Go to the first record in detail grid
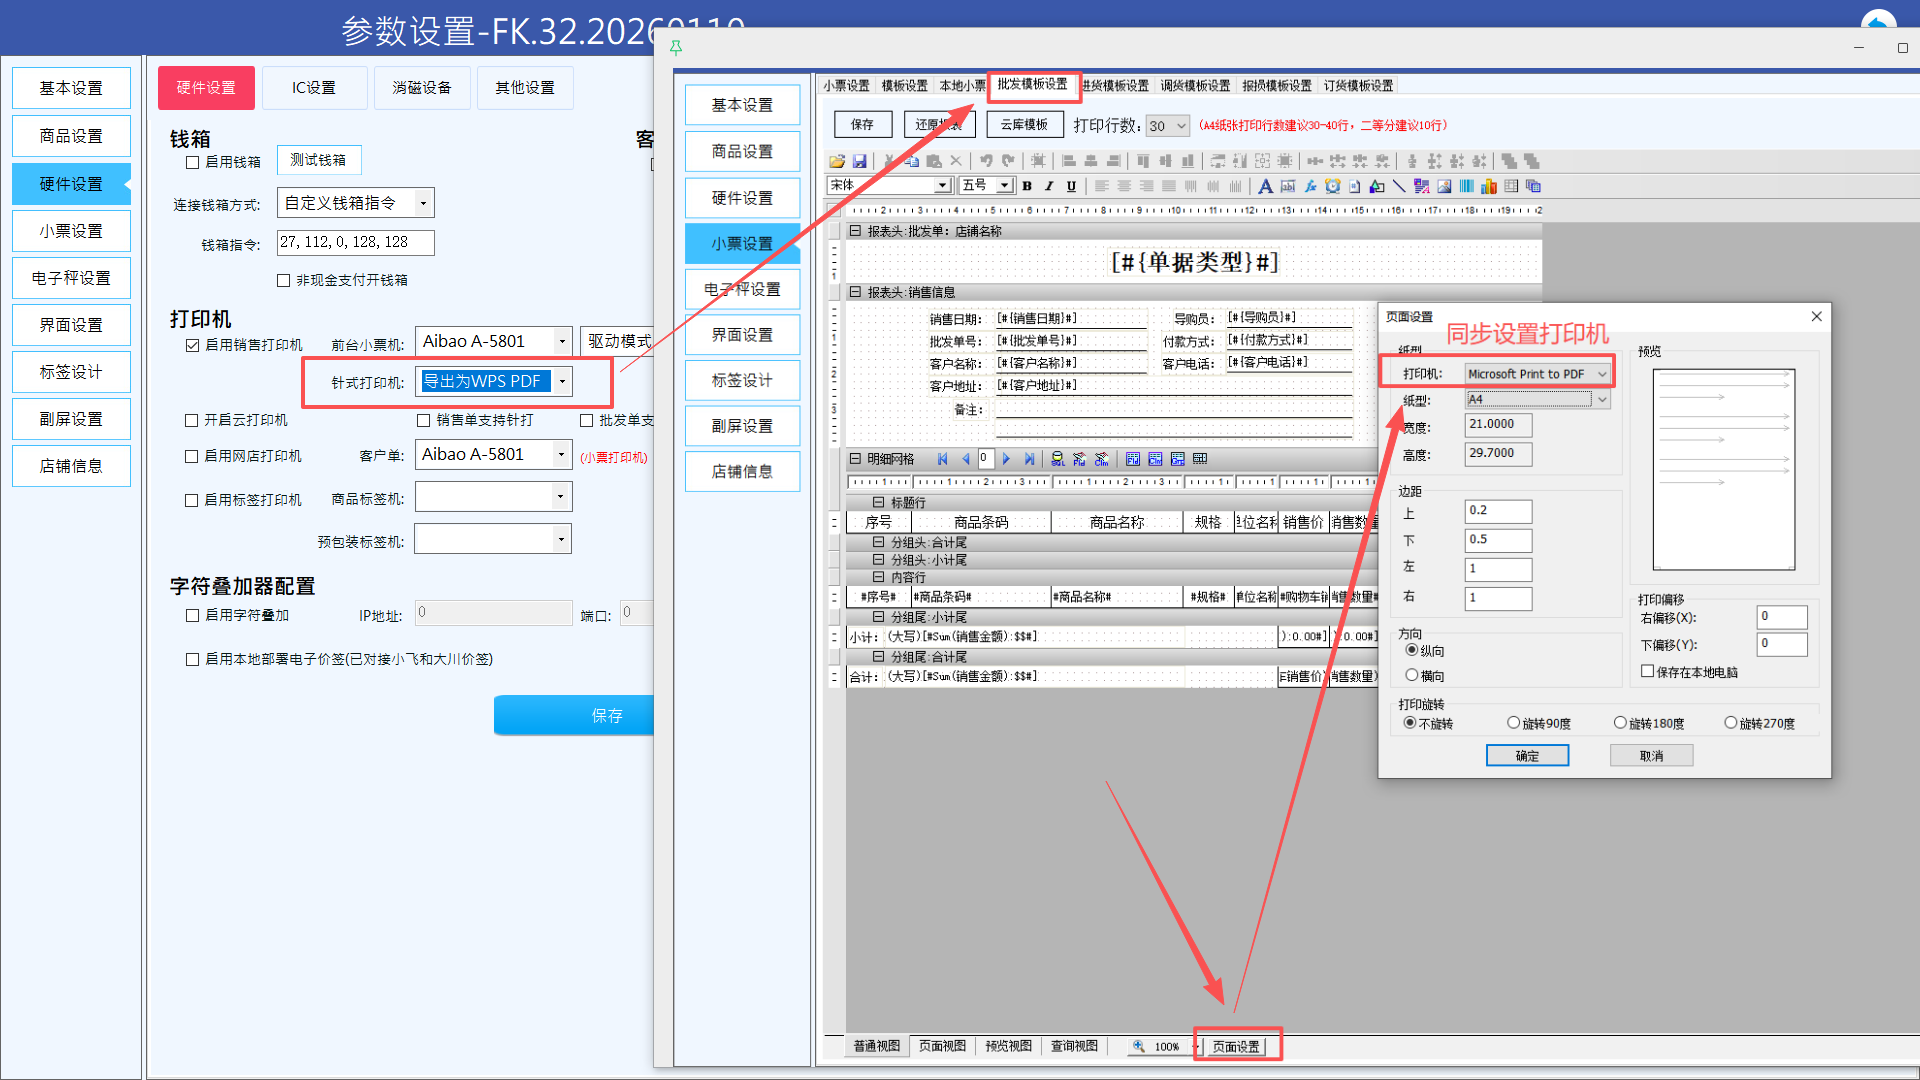The height and width of the screenshot is (1080, 1920). (942, 459)
